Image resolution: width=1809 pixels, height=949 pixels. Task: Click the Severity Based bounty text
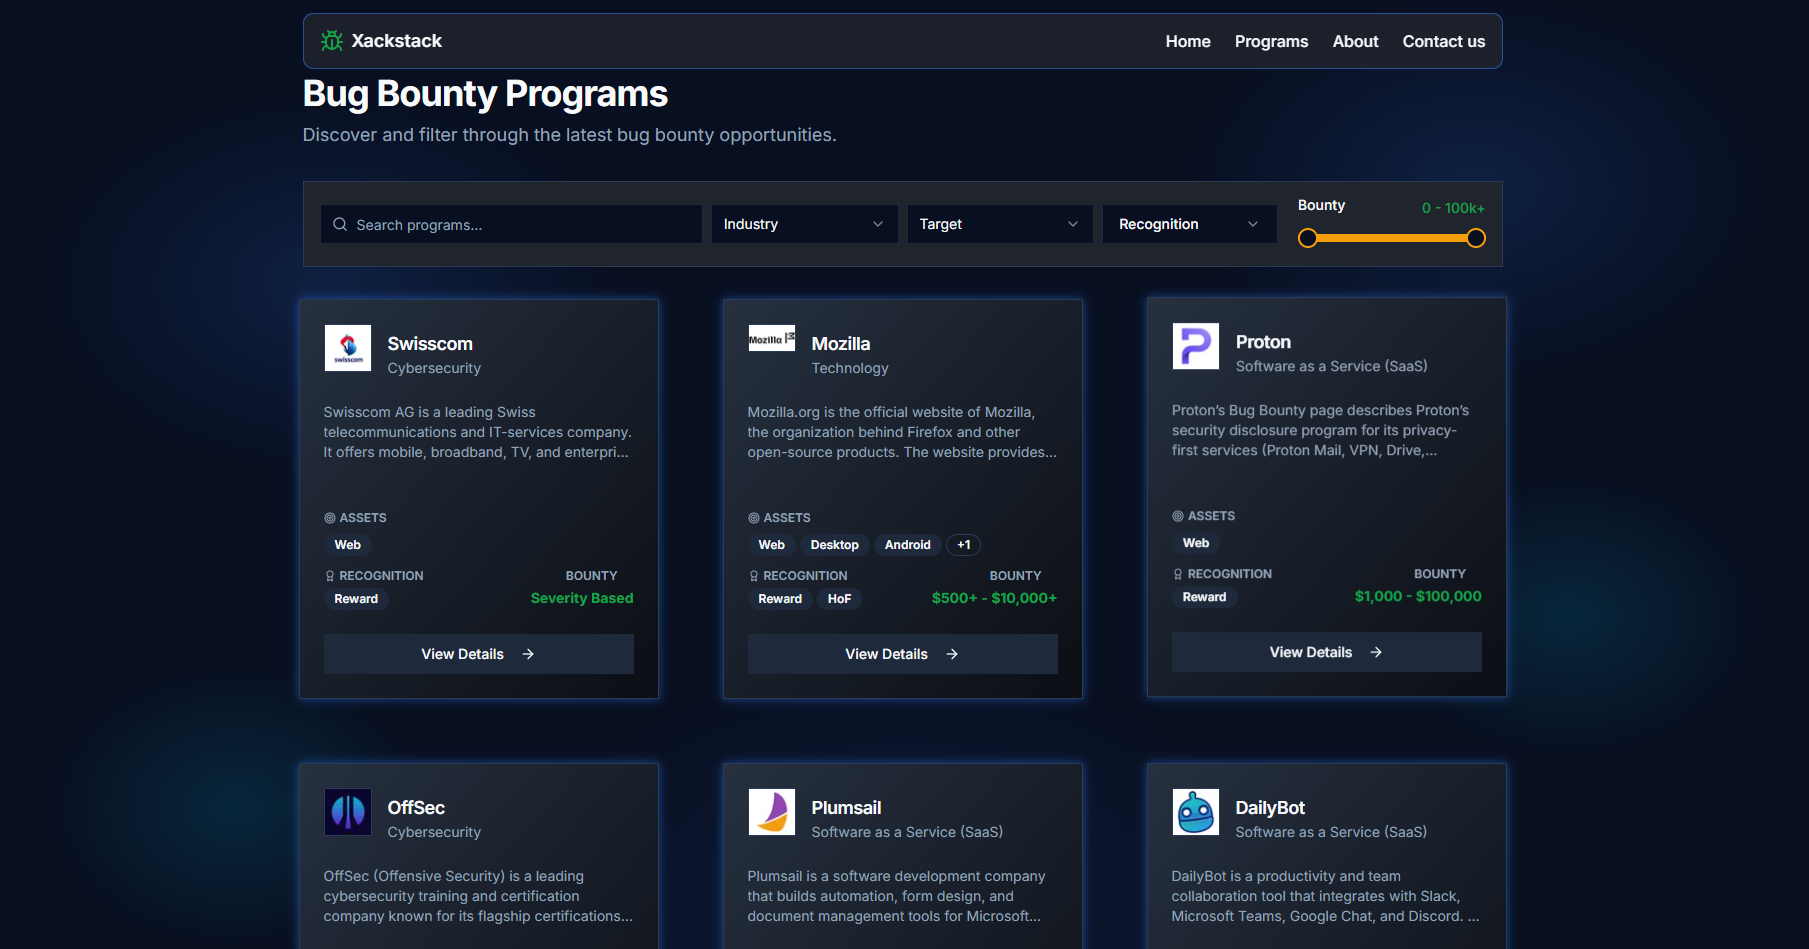pyautogui.click(x=582, y=598)
